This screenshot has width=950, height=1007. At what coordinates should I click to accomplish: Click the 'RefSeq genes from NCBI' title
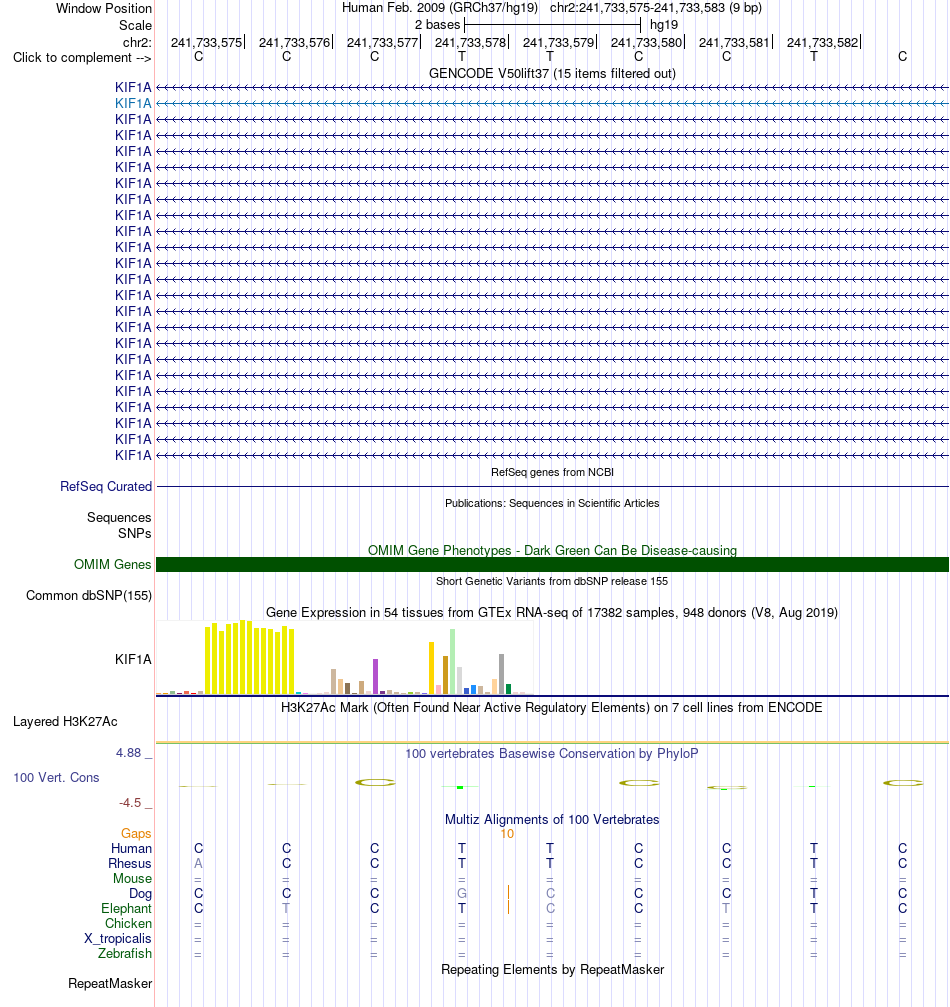click(x=552, y=472)
